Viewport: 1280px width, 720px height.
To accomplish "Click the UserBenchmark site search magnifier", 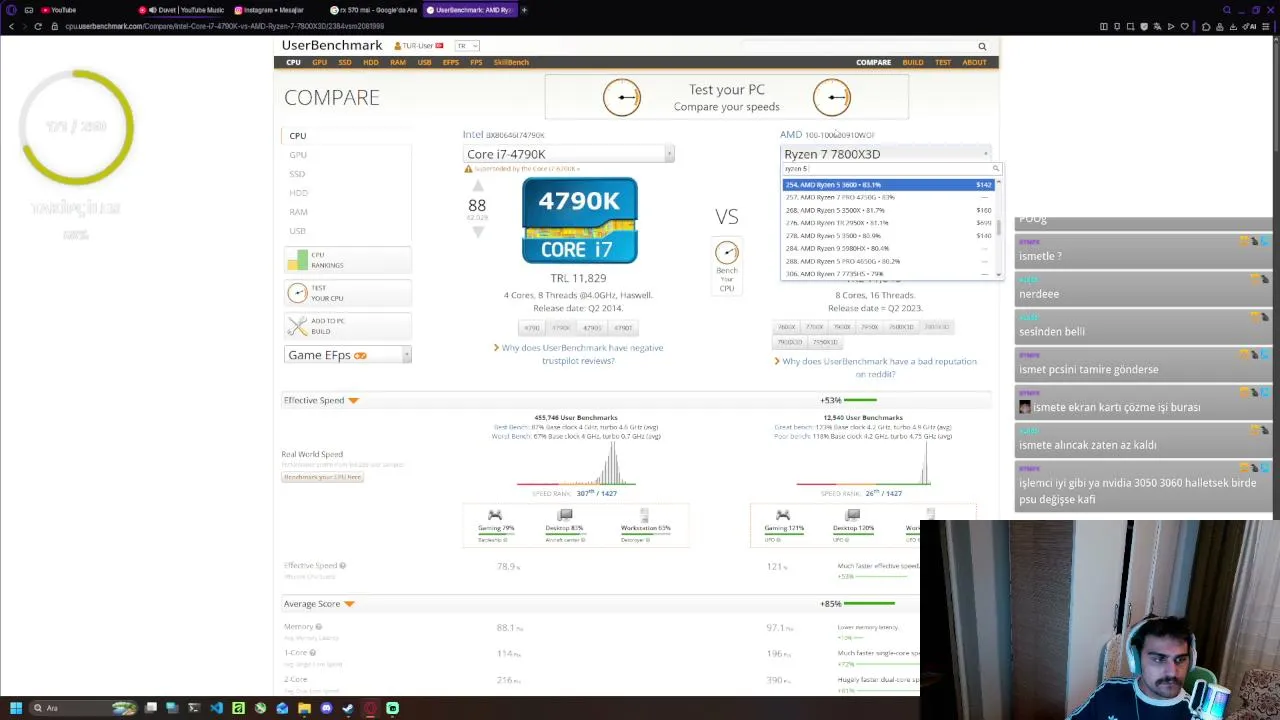I will [x=982, y=46].
